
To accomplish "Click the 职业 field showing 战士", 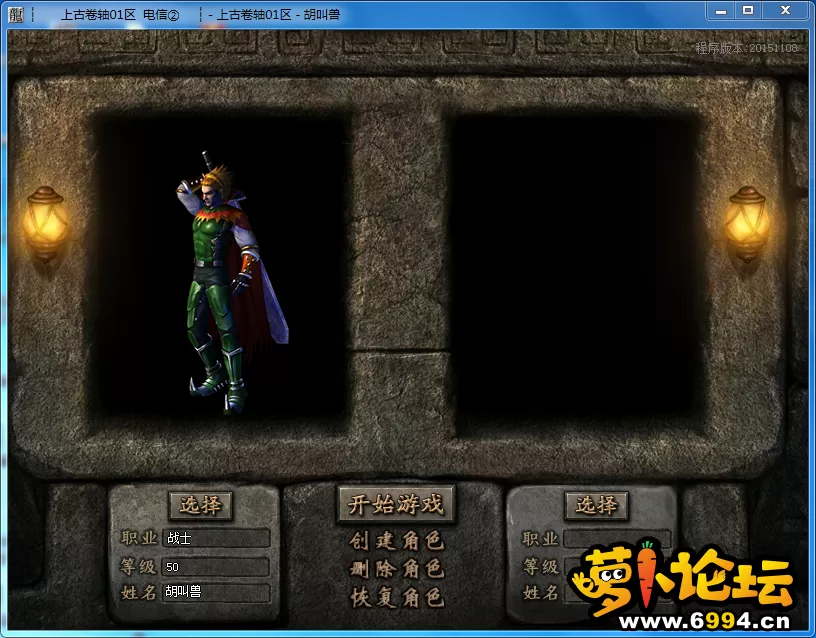I will click(x=216, y=538).
